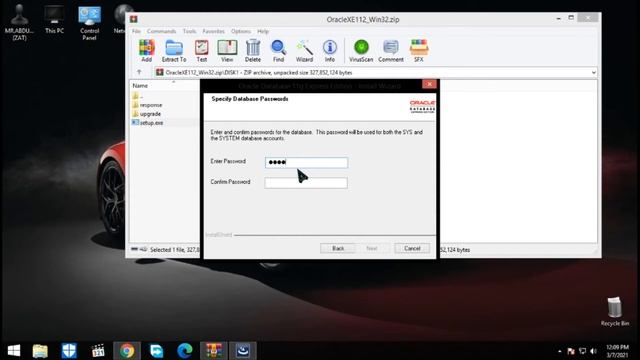The width and height of the screenshot is (640, 360).
Task: Expand the archive path dropdown arrow
Action: click(x=593, y=73)
